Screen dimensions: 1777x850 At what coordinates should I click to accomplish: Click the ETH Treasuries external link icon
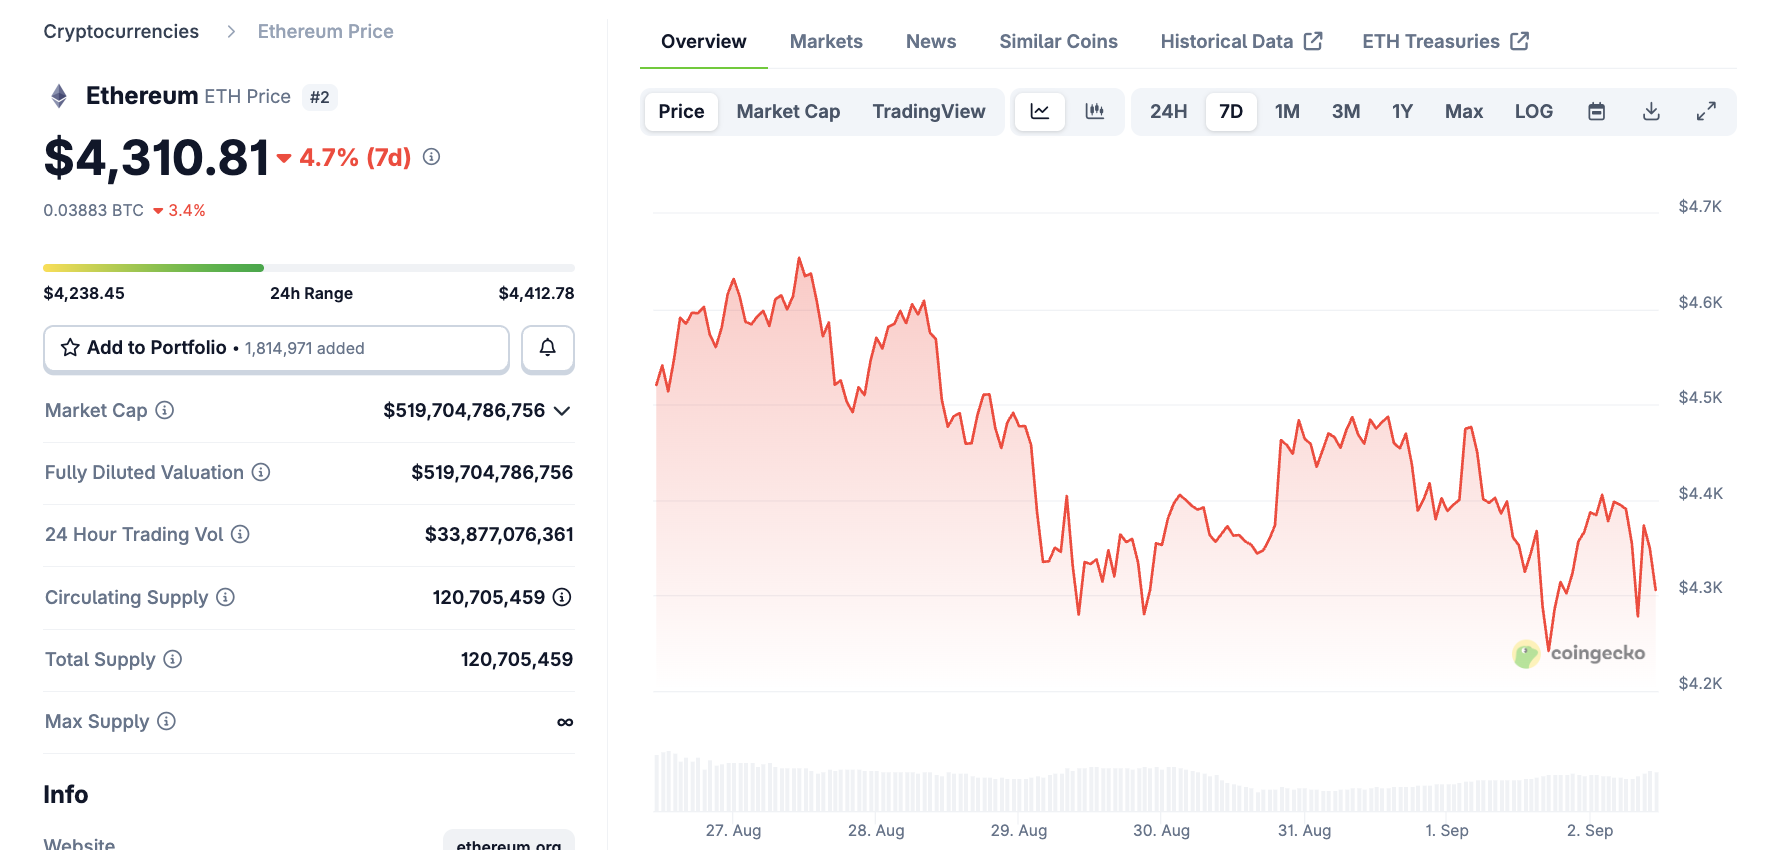tap(1521, 41)
